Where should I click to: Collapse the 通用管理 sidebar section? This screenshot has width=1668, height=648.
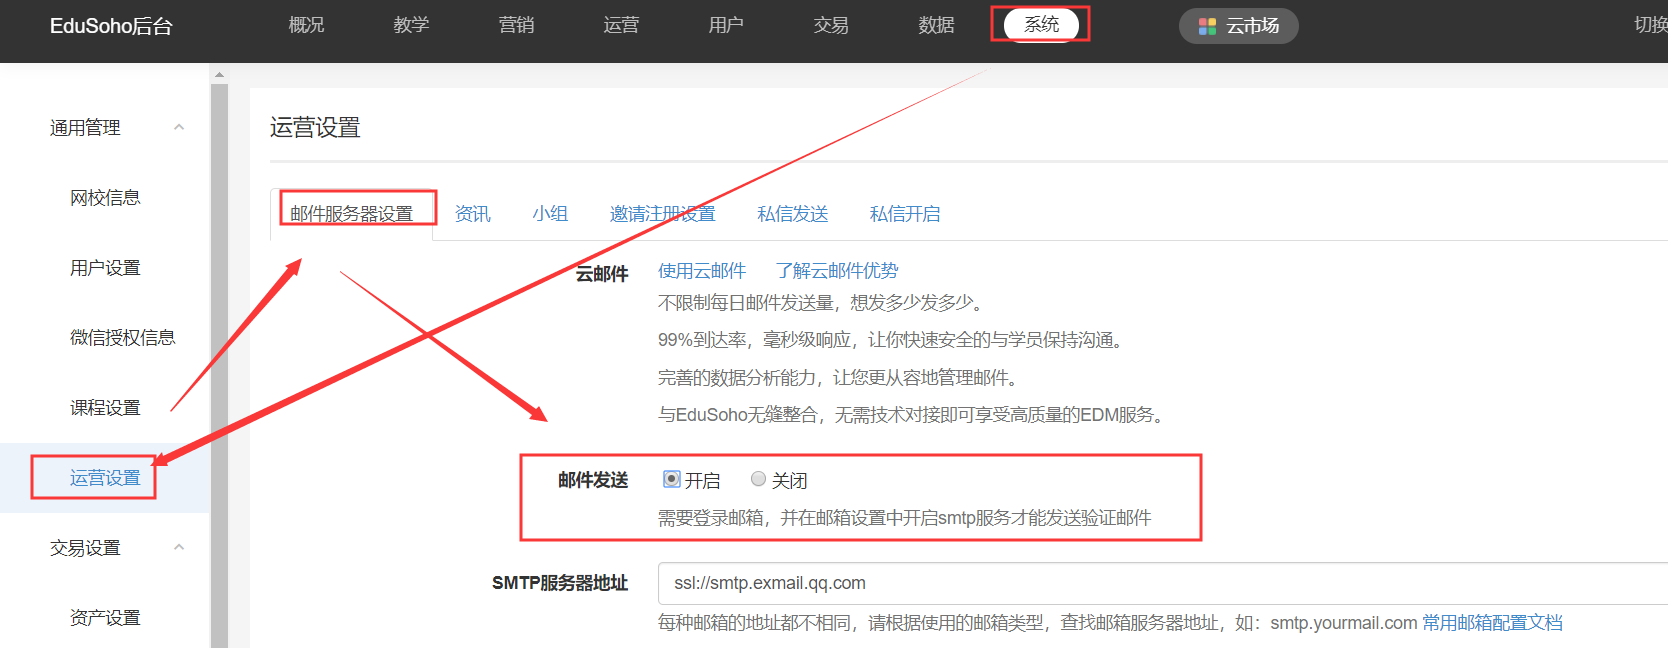click(x=179, y=127)
